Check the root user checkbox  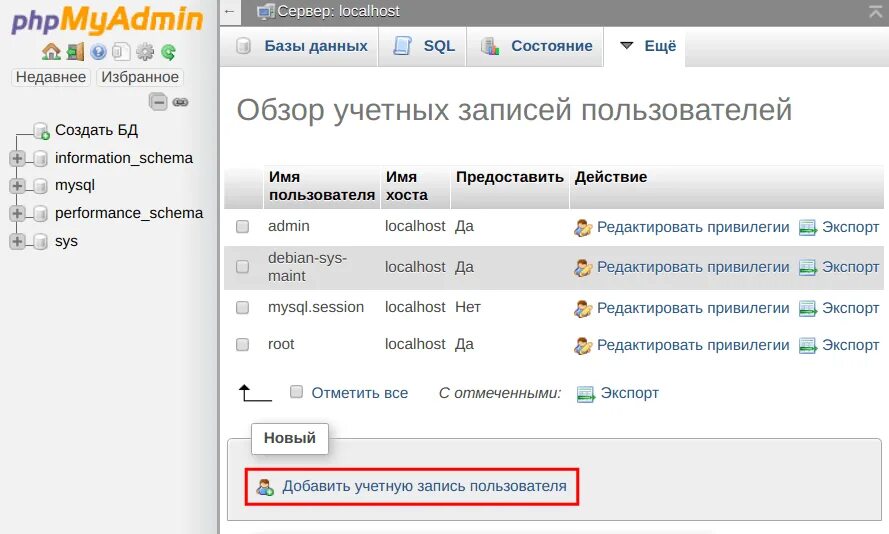coord(243,345)
